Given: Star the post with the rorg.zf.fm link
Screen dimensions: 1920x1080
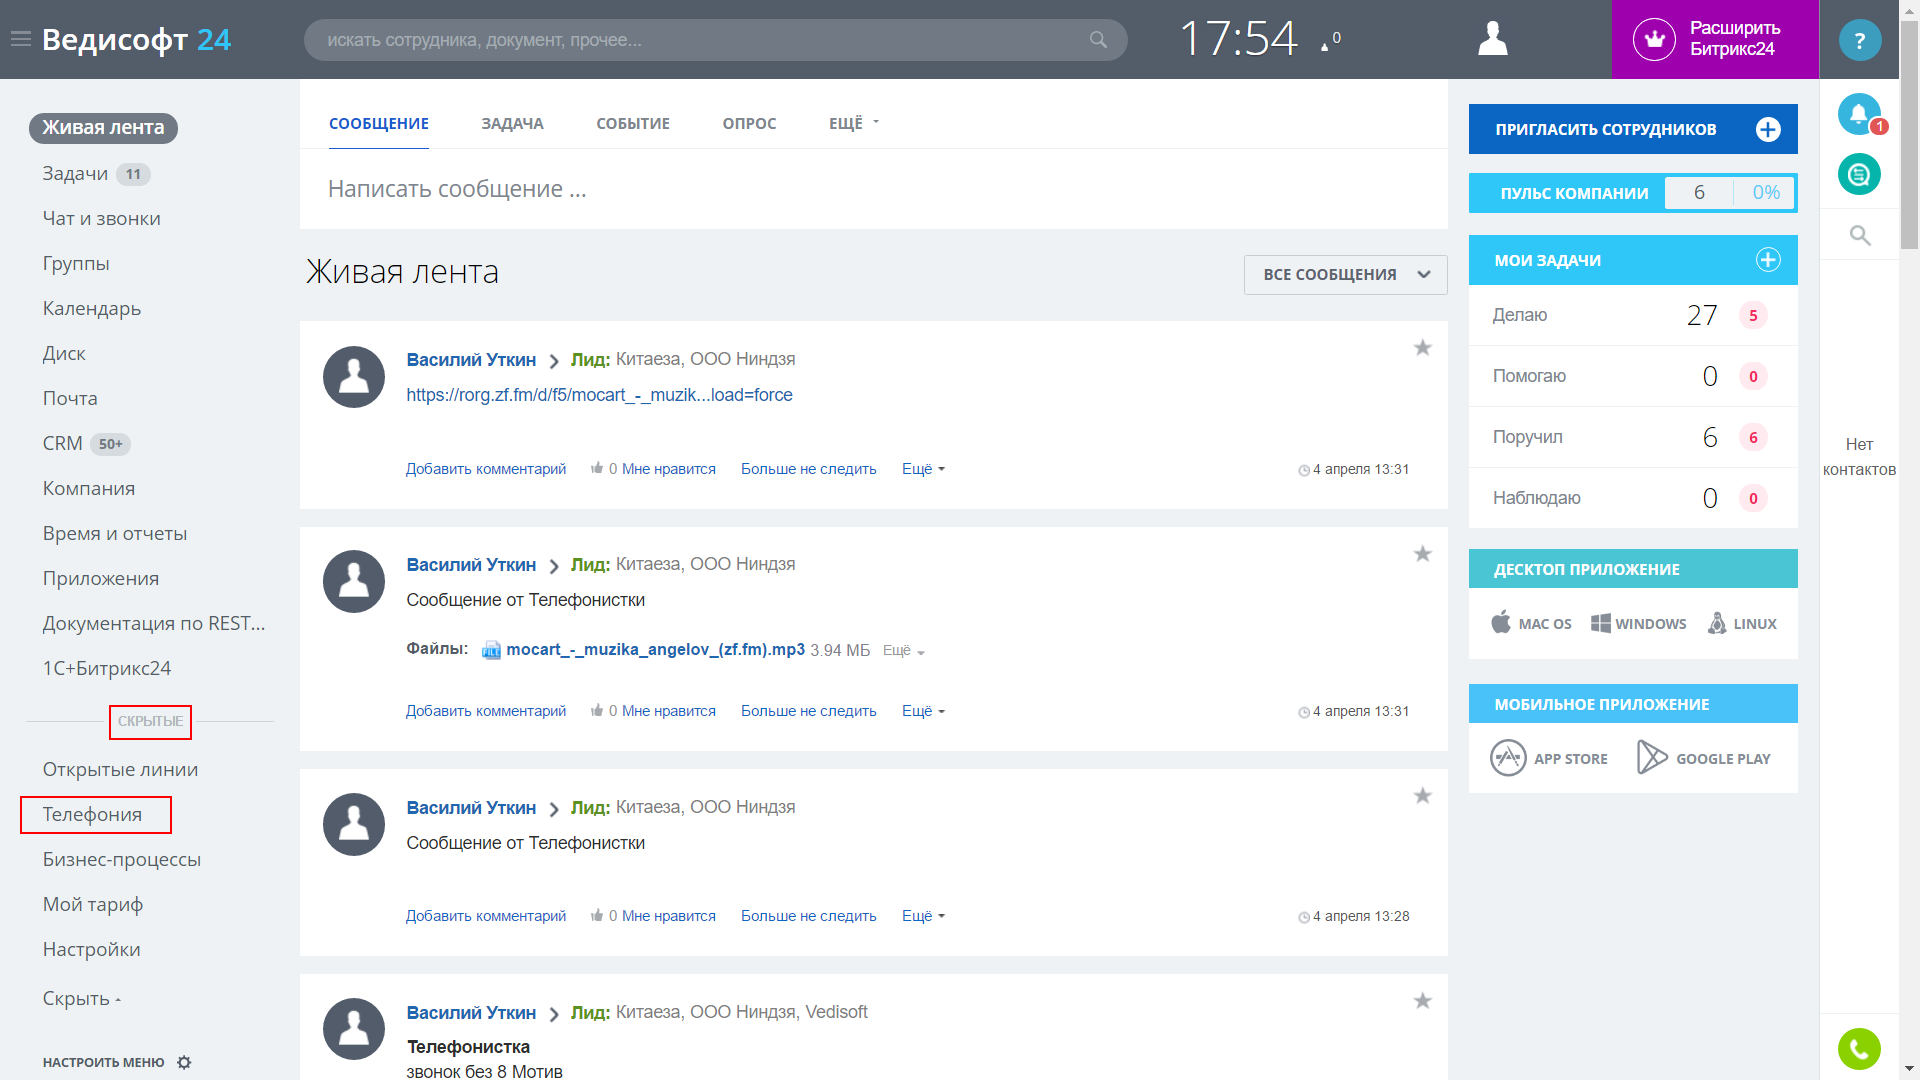Looking at the screenshot, I should (x=1422, y=348).
